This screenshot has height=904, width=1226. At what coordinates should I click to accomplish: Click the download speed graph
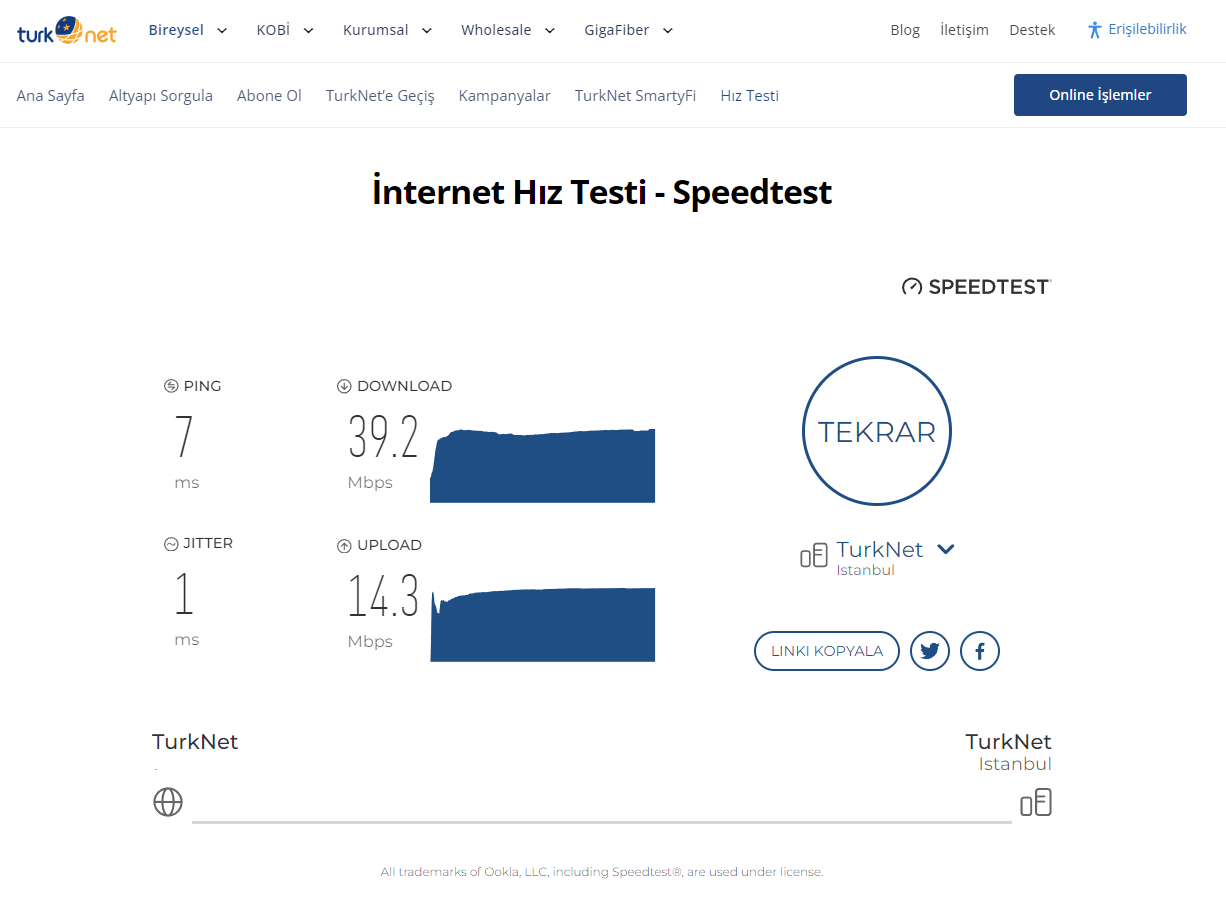[543, 466]
